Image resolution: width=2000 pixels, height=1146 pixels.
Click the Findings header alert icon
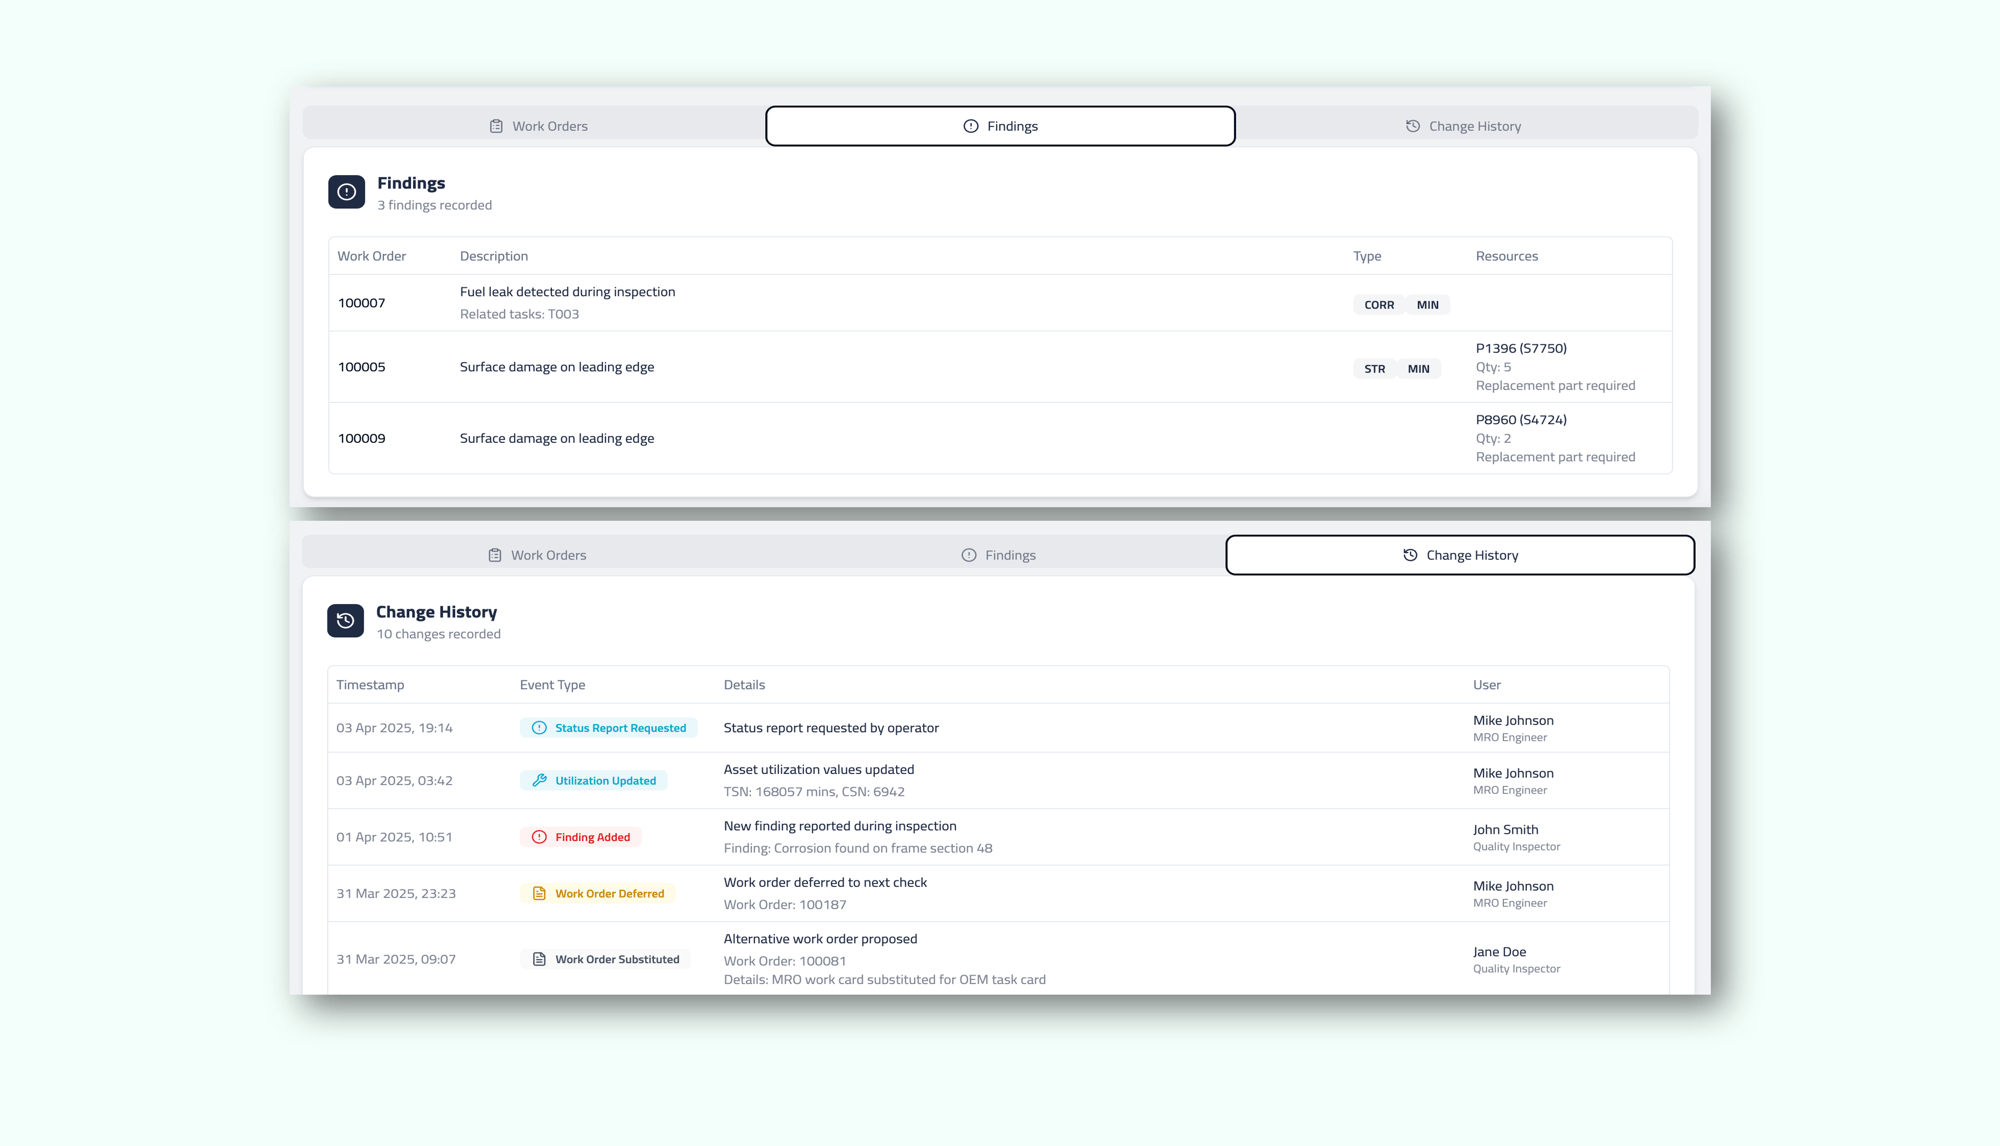(346, 192)
